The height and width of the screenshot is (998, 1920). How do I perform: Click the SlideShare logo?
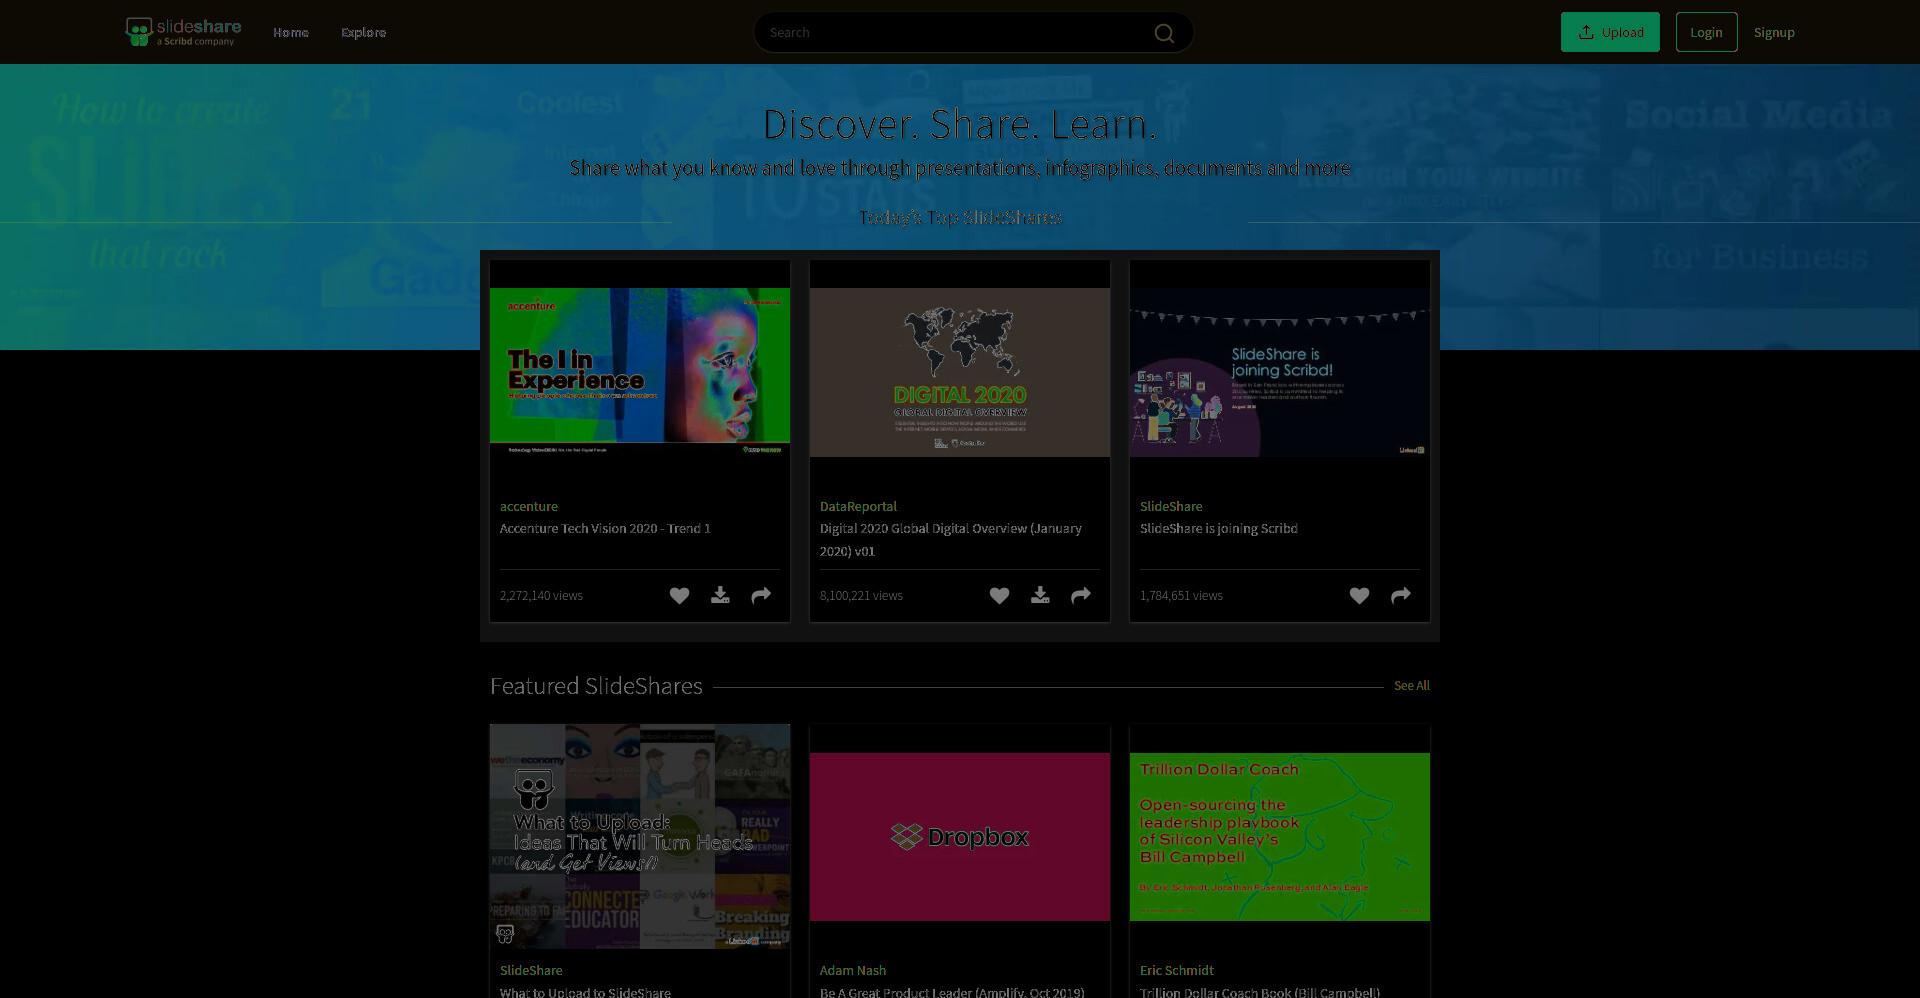coord(183,32)
